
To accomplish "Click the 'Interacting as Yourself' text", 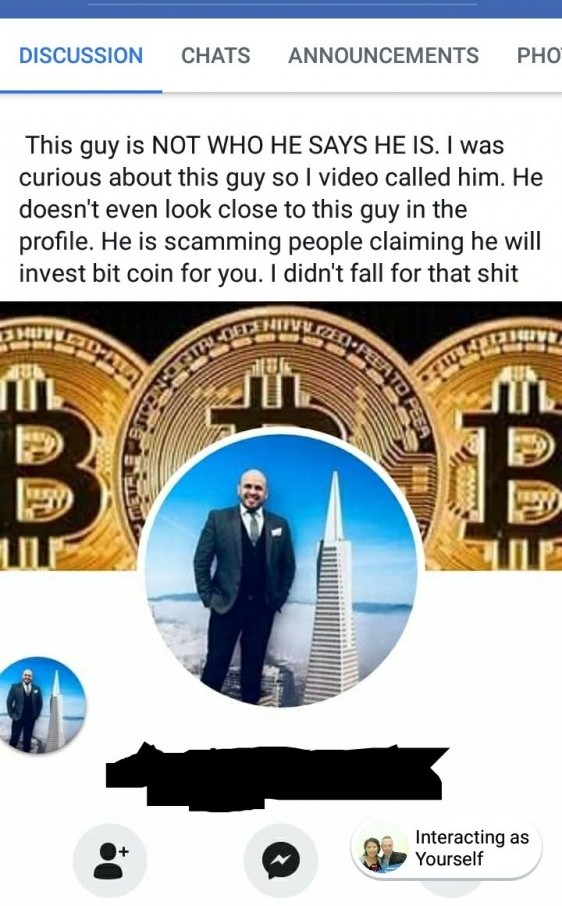I will [x=472, y=848].
